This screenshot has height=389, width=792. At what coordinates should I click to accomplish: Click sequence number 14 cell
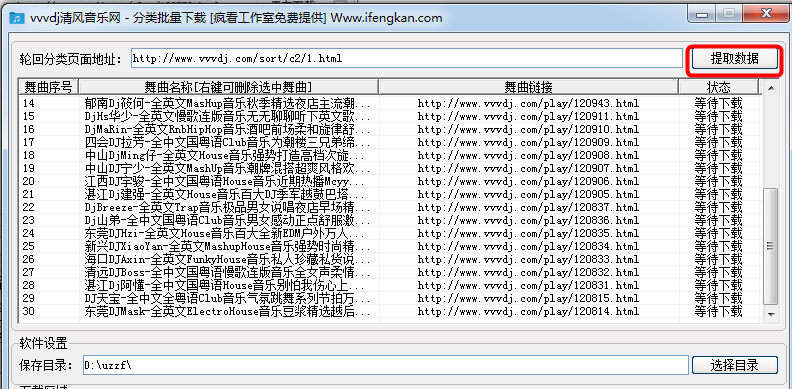[x=29, y=104]
